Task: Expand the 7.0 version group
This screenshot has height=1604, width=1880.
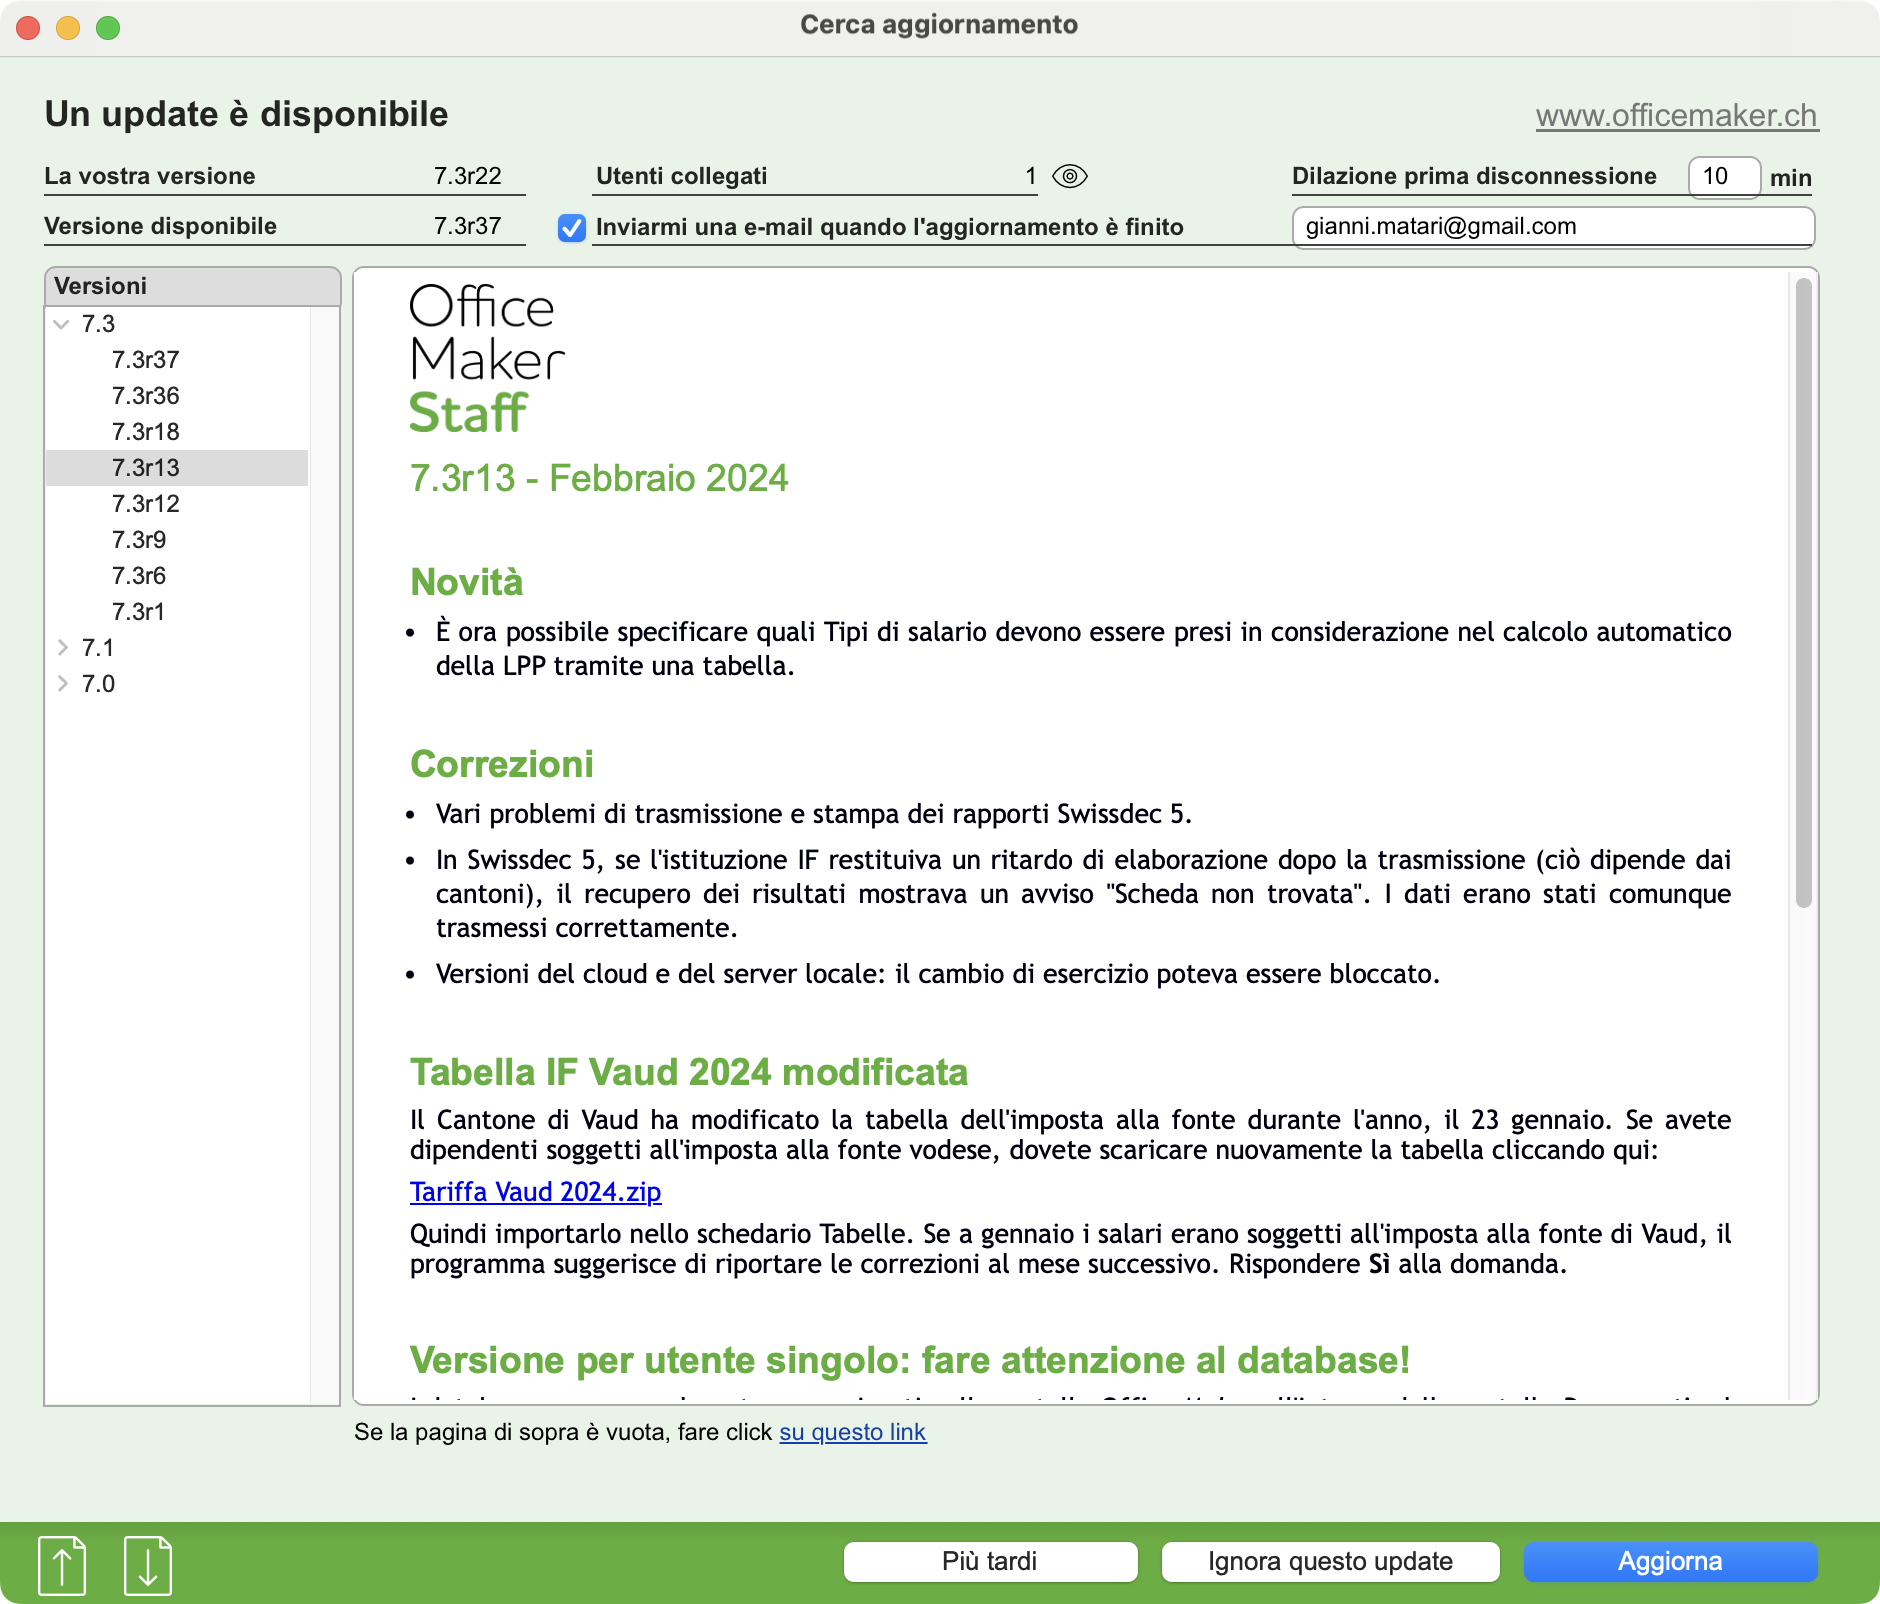Action: pos(62,684)
